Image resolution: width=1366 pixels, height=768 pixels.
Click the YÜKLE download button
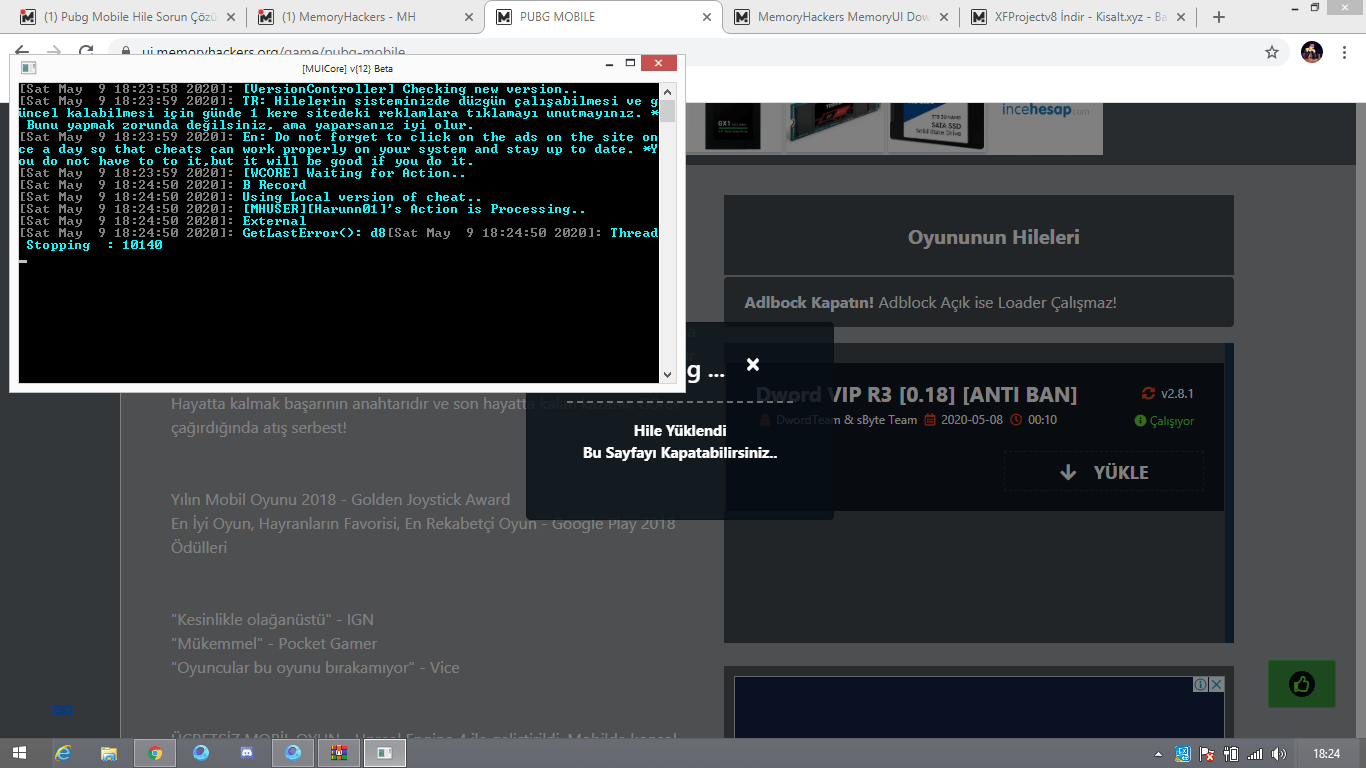pyautogui.click(x=1104, y=472)
